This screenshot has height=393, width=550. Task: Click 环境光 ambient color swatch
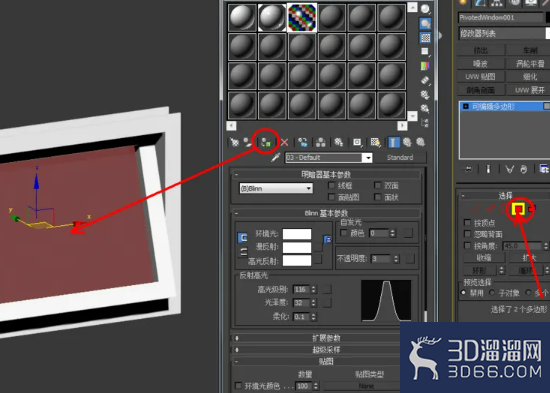pyautogui.click(x=297, y=234)
